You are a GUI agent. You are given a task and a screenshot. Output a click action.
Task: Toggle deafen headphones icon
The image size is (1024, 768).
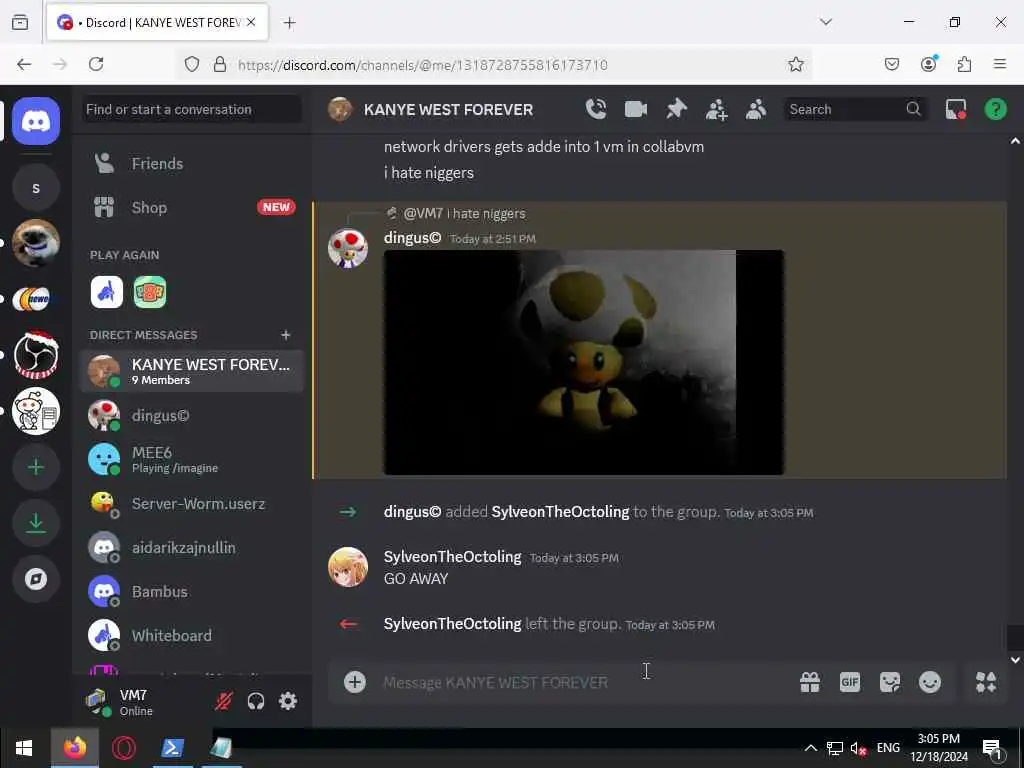256,701
